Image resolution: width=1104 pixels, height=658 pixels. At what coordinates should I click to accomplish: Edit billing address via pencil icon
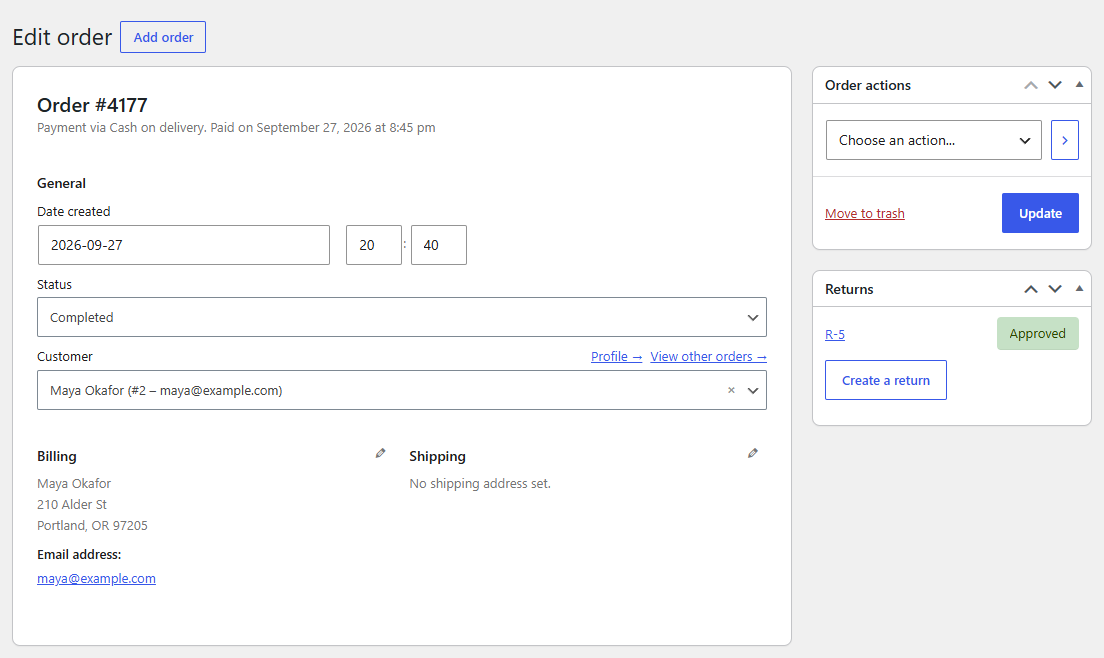pos(380,453)
